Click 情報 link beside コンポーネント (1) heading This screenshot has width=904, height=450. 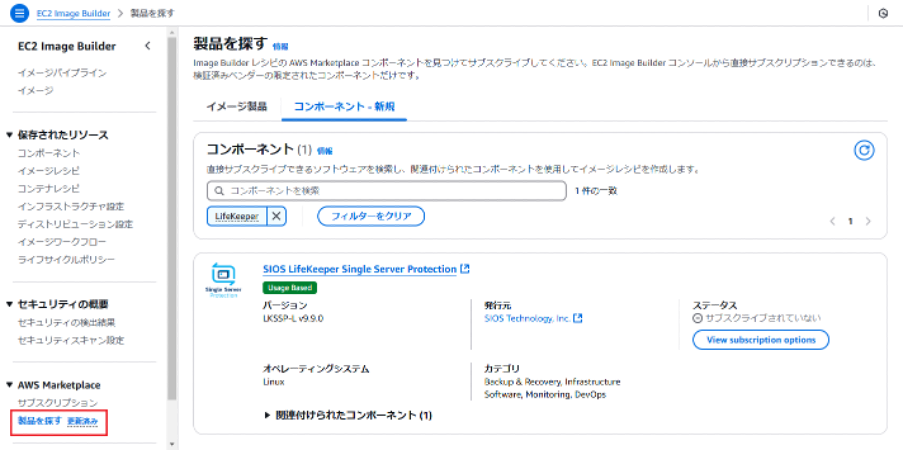click(325, 151)
